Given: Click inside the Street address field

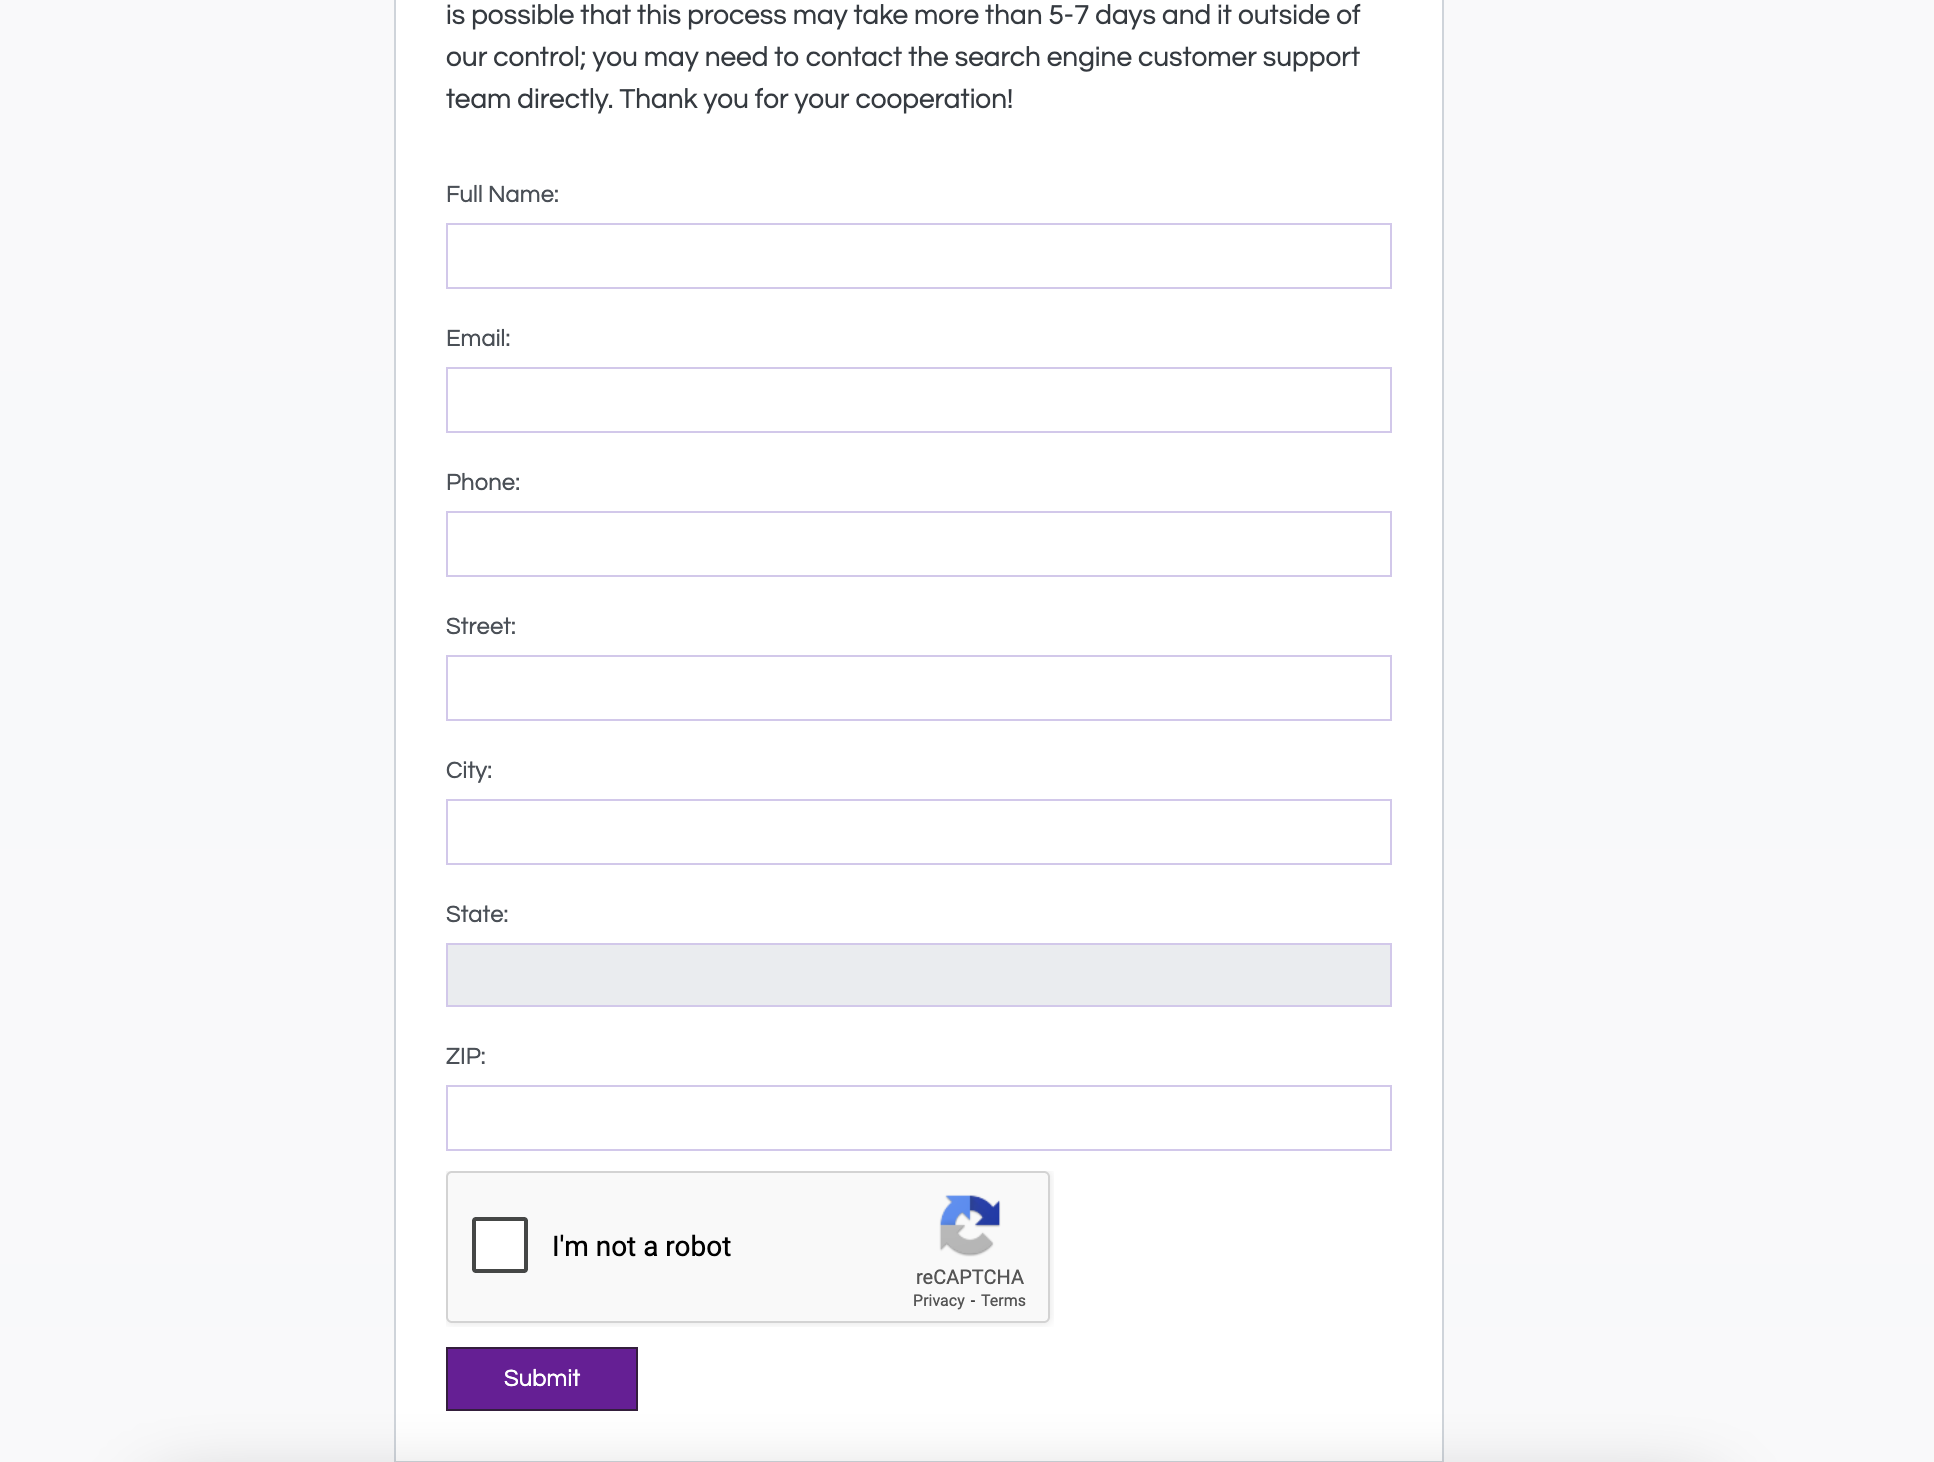Looking at the screenshot, I should tap(918, 688).
